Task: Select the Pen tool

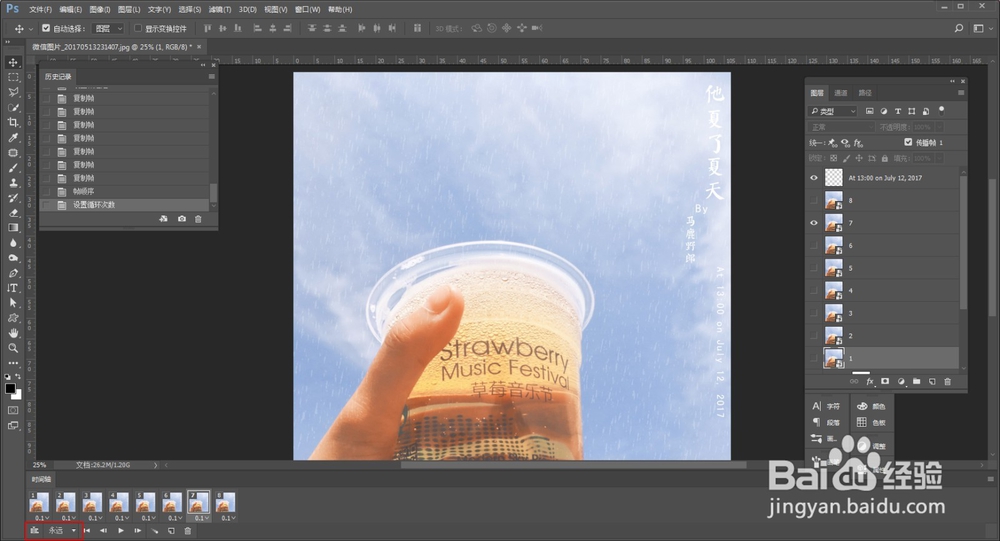Action: 13,273
